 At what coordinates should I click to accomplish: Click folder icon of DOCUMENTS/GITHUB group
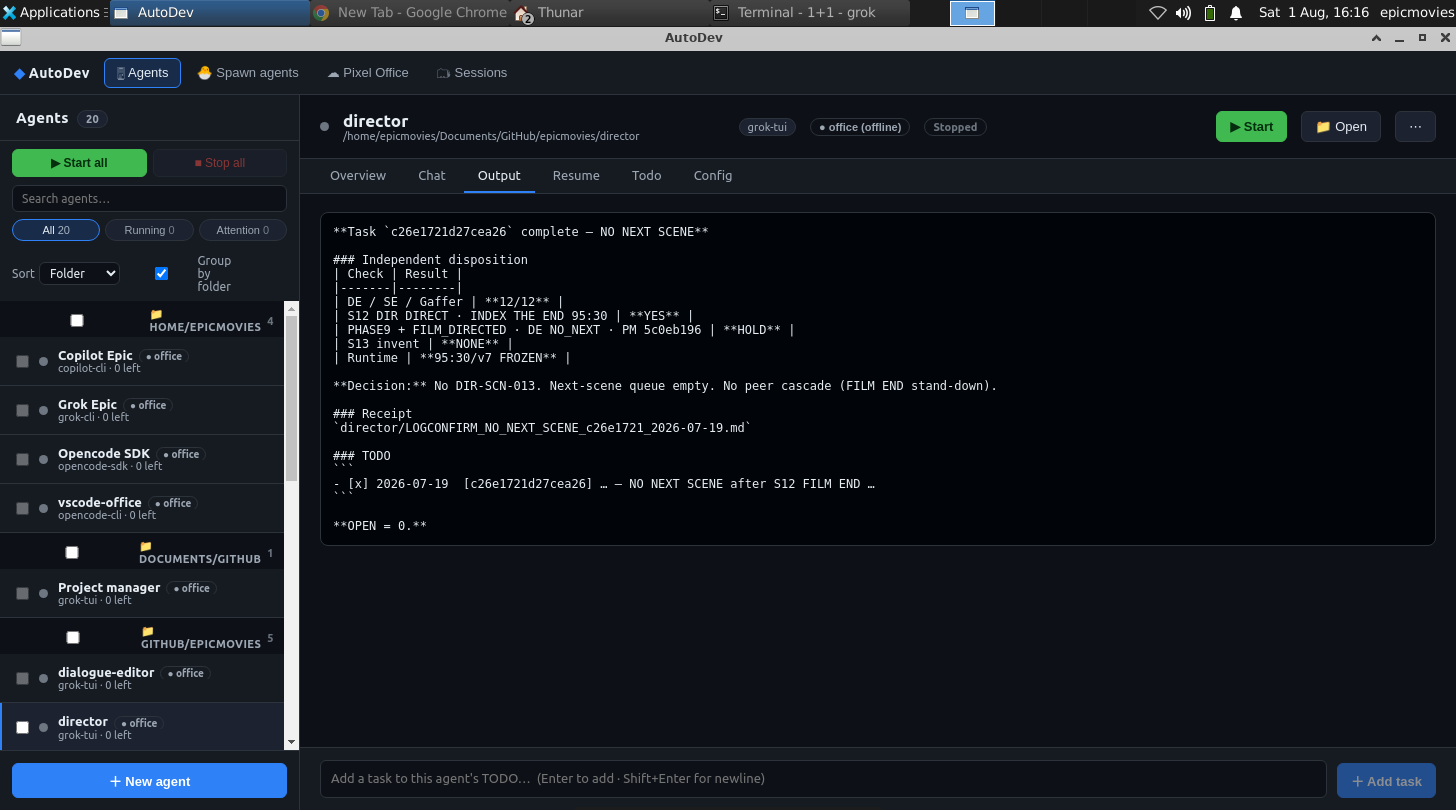(146, 546)
